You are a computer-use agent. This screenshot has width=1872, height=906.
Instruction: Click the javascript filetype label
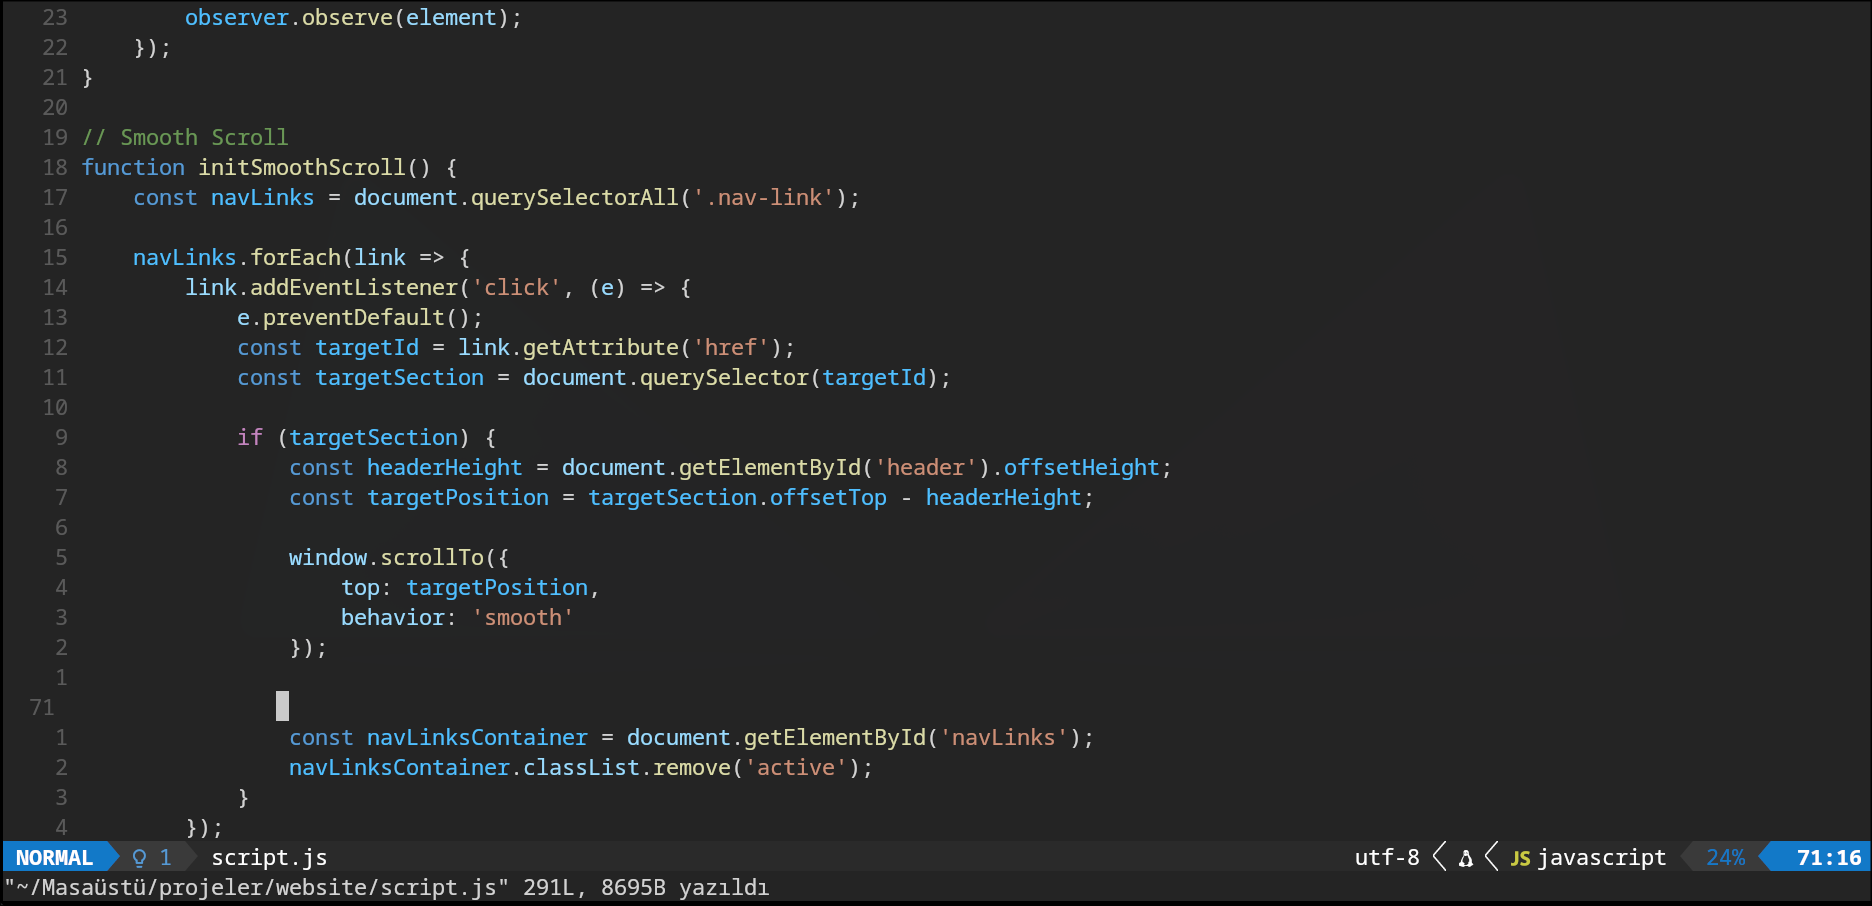coord(1601,857)
